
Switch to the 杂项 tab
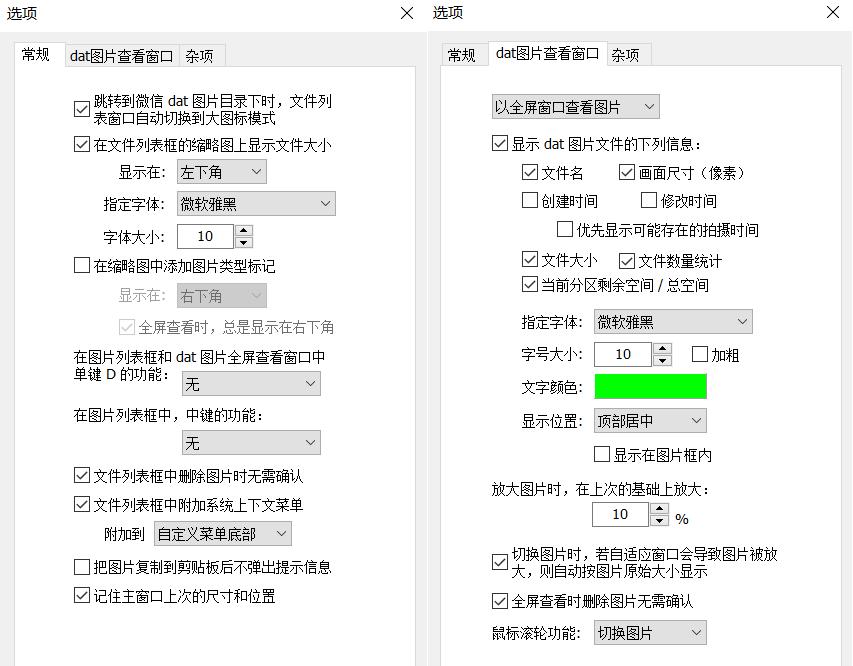coord(199,56)
